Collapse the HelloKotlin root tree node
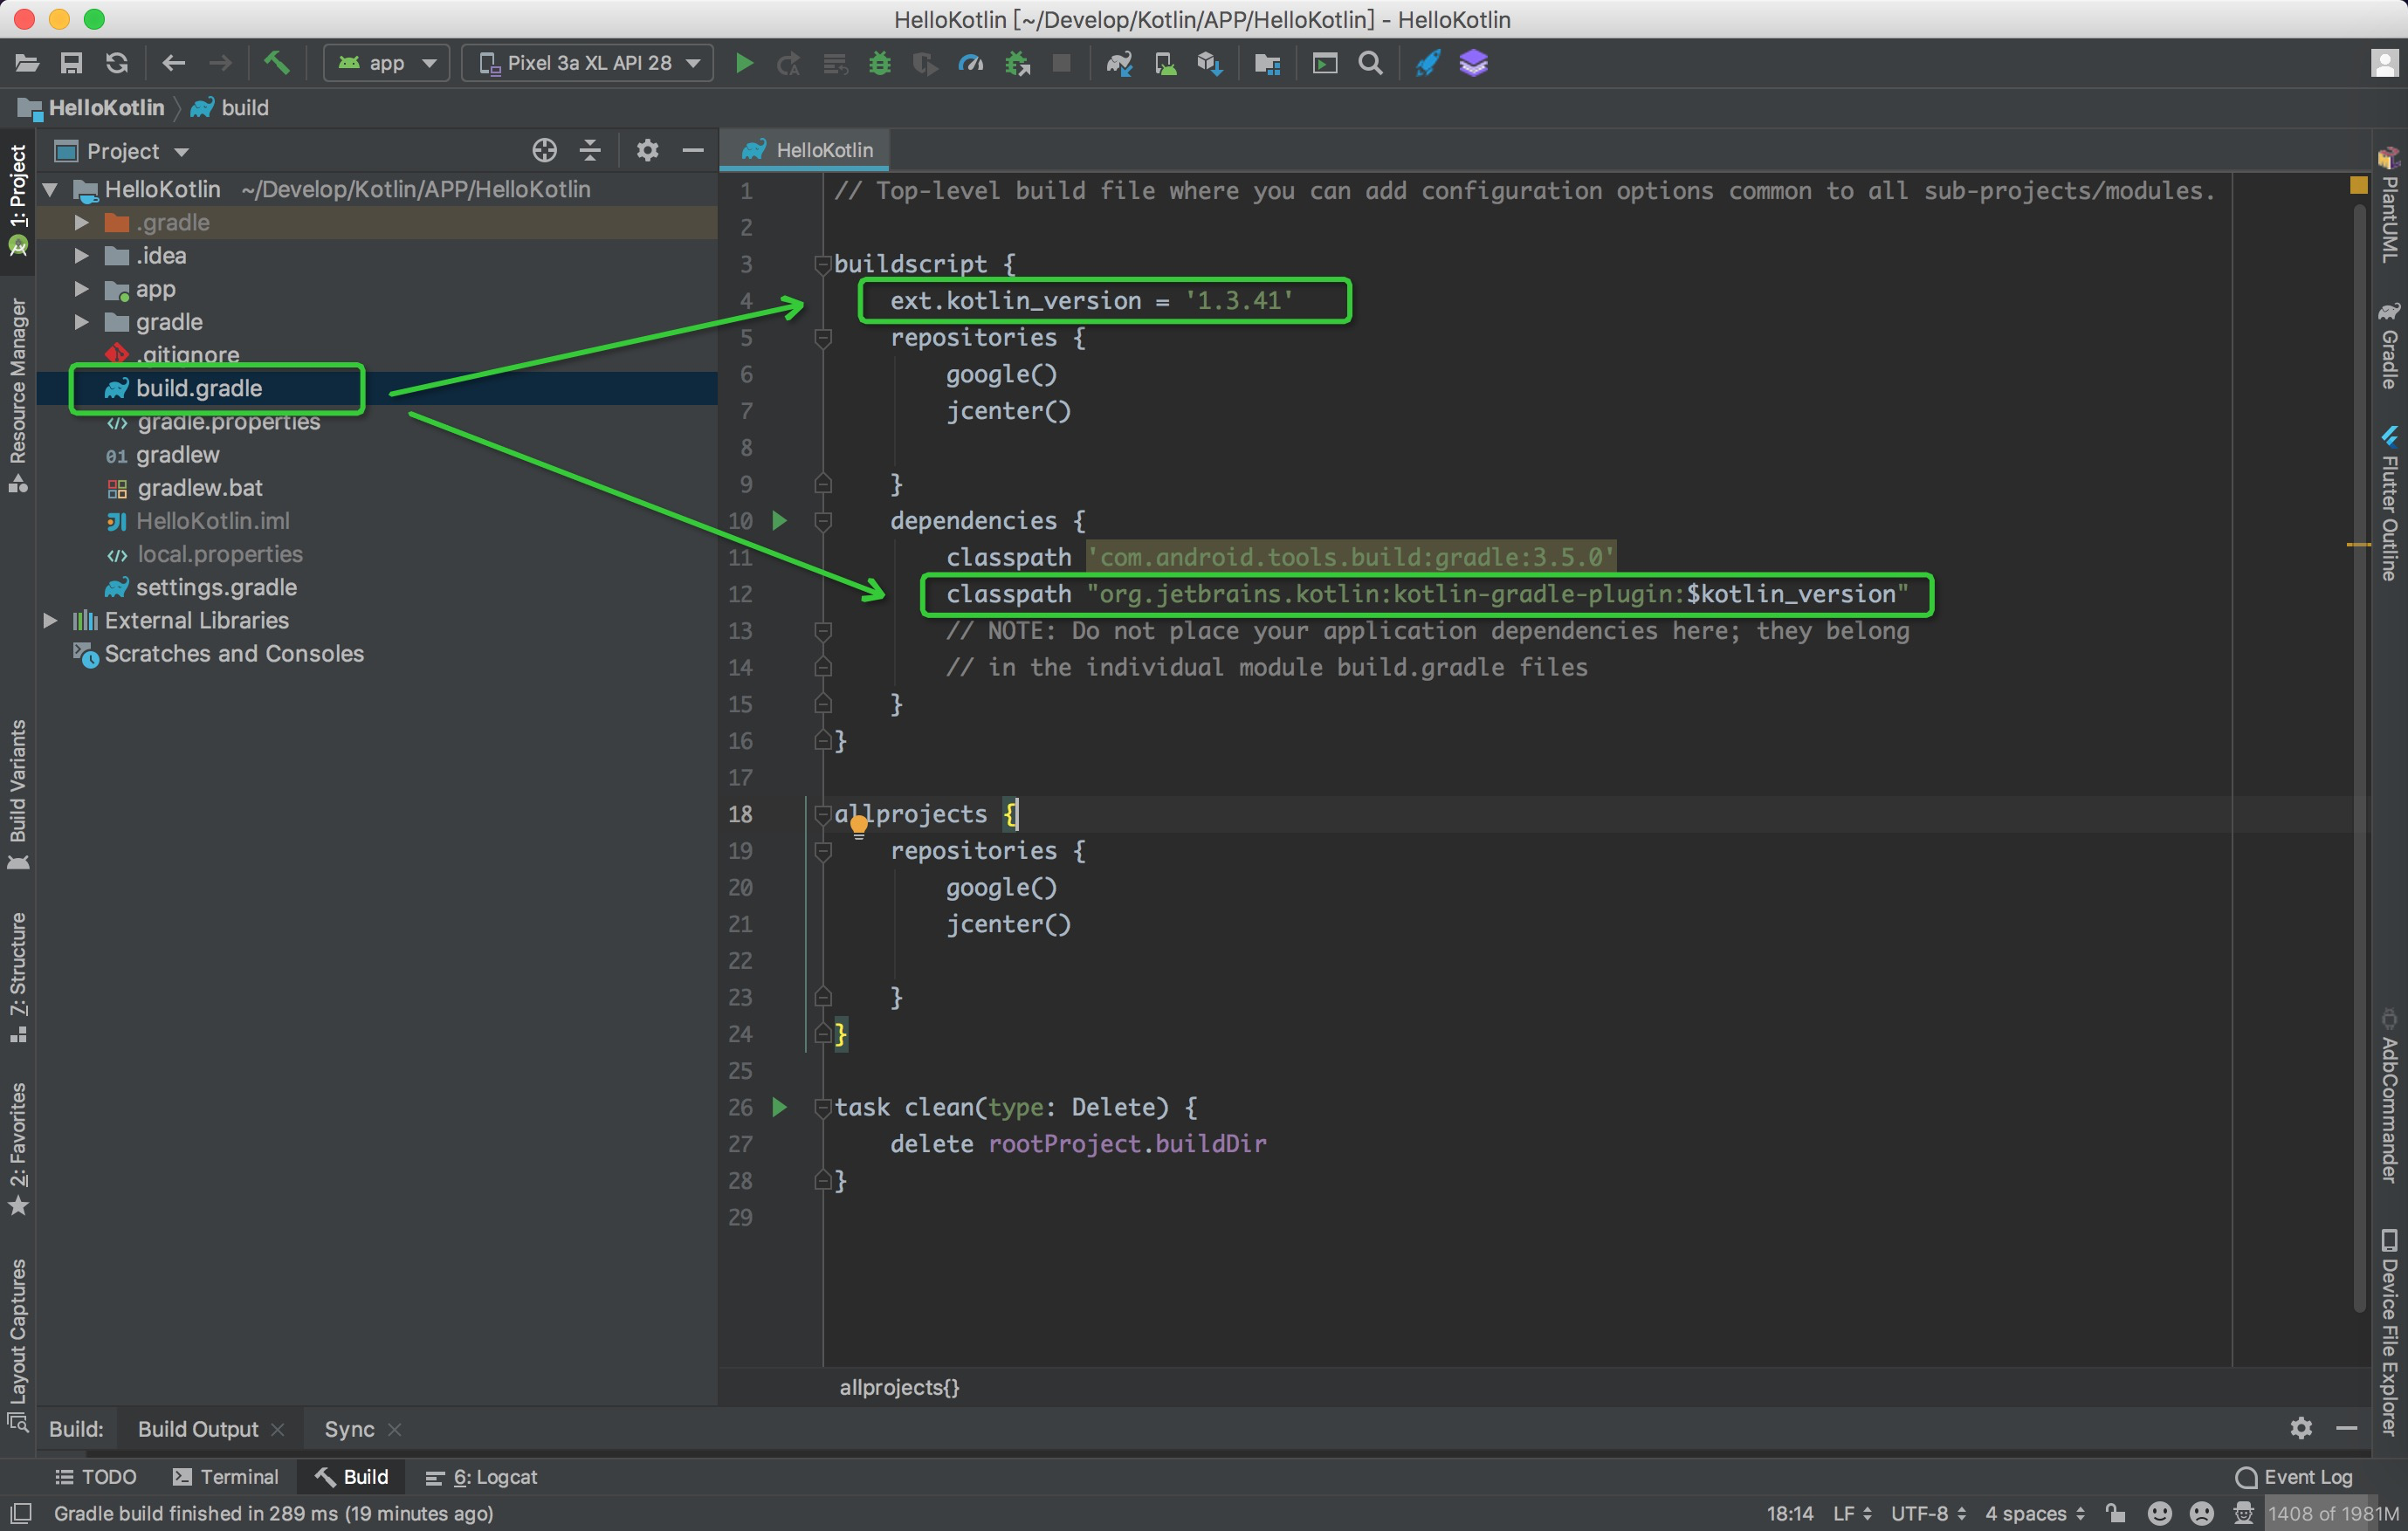This screenshot has height=1531, width=2408. pyautogui.click(x=50, y=189)
